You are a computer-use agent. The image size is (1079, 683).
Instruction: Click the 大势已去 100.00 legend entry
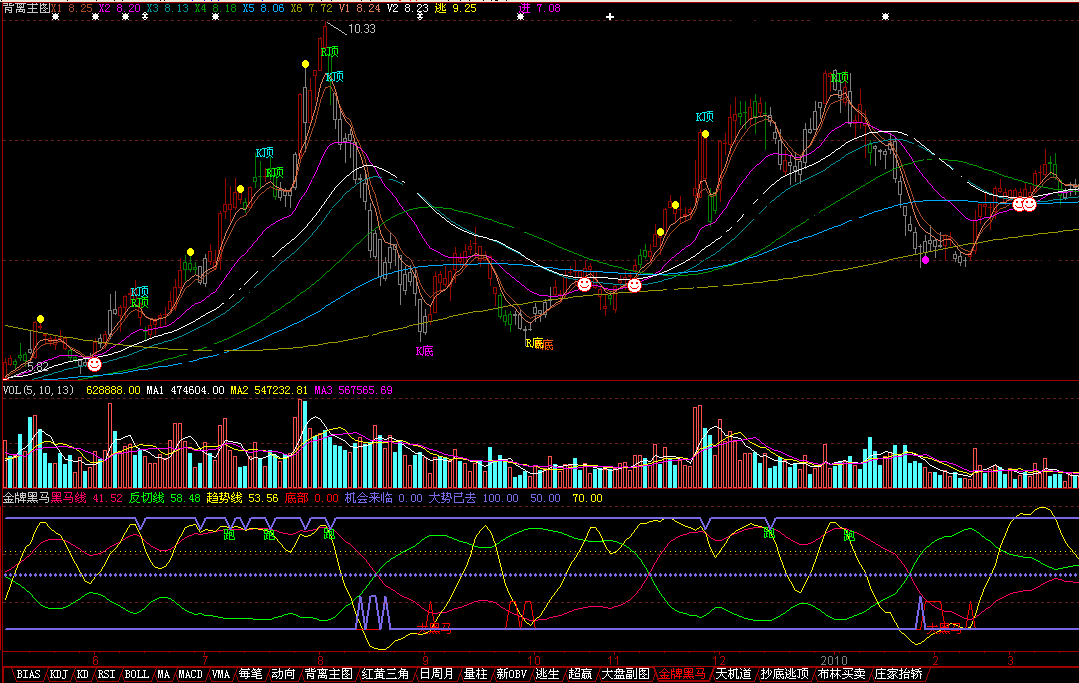(x=473, y=498)
